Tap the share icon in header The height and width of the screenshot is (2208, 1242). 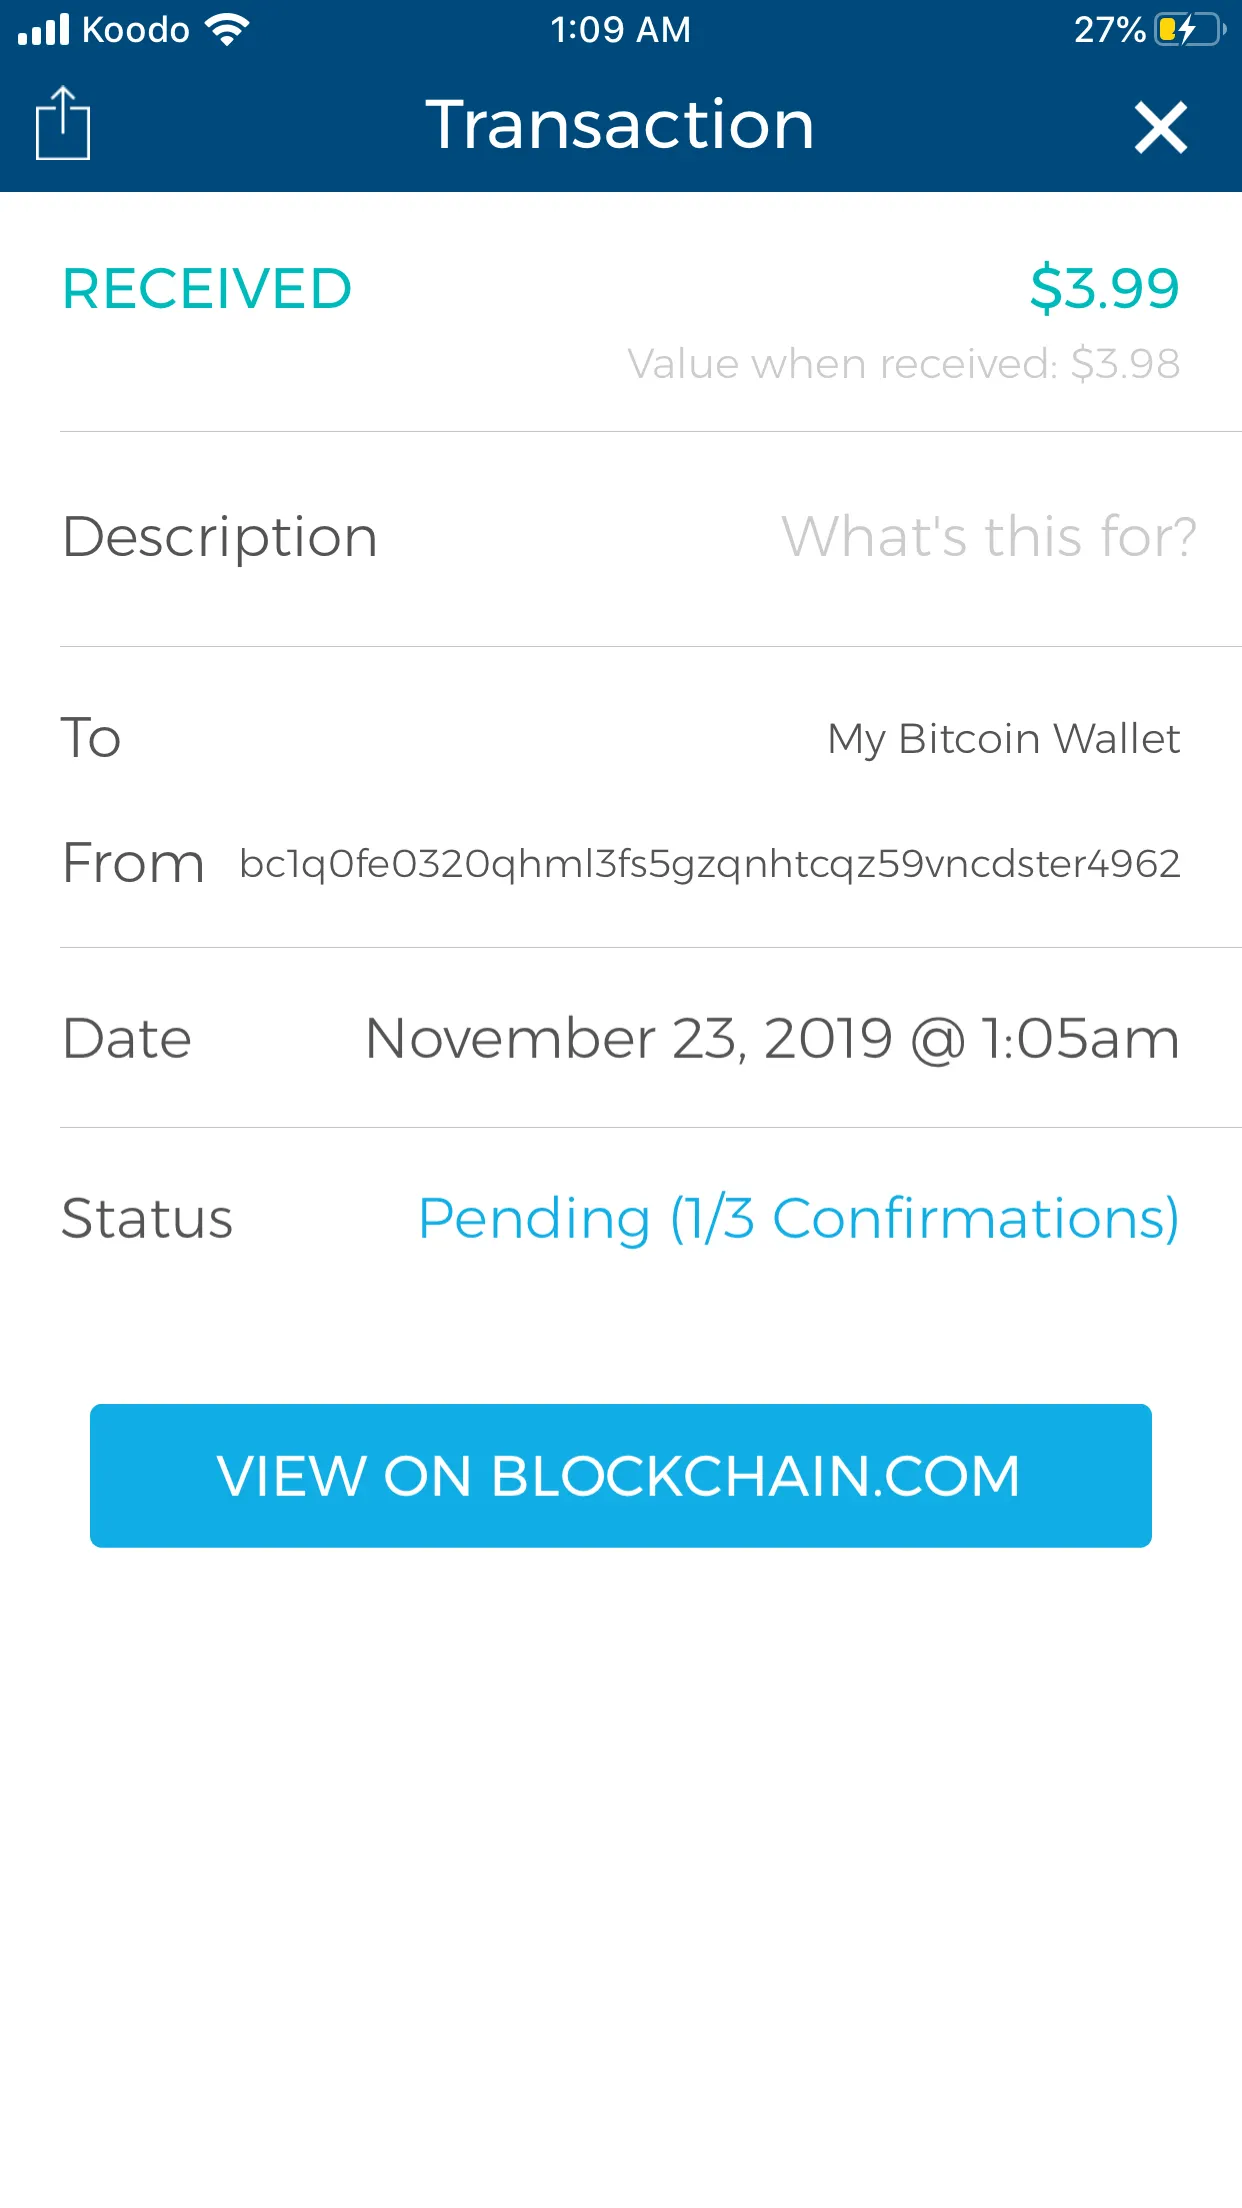click(63, 124)
